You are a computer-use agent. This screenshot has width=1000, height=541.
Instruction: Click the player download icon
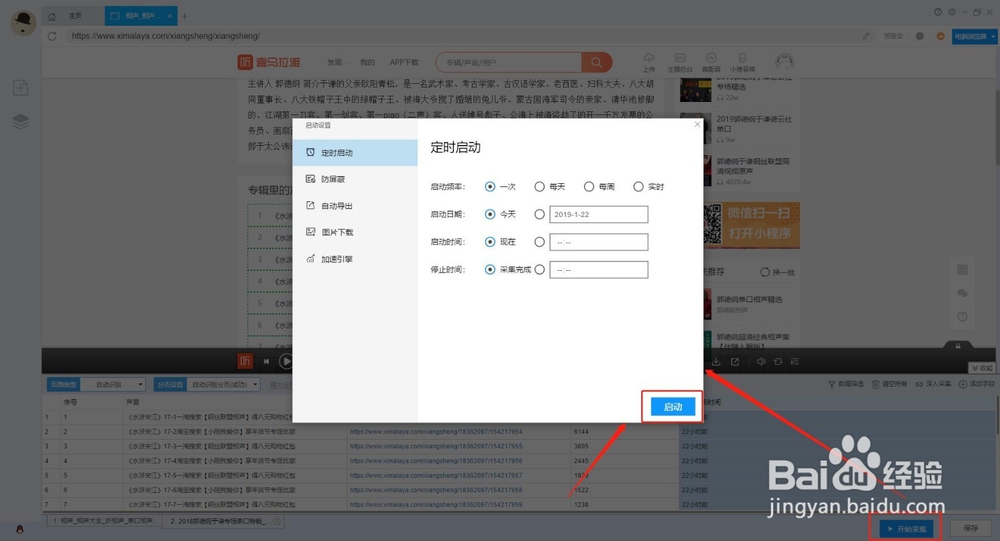tap(716, 362)
